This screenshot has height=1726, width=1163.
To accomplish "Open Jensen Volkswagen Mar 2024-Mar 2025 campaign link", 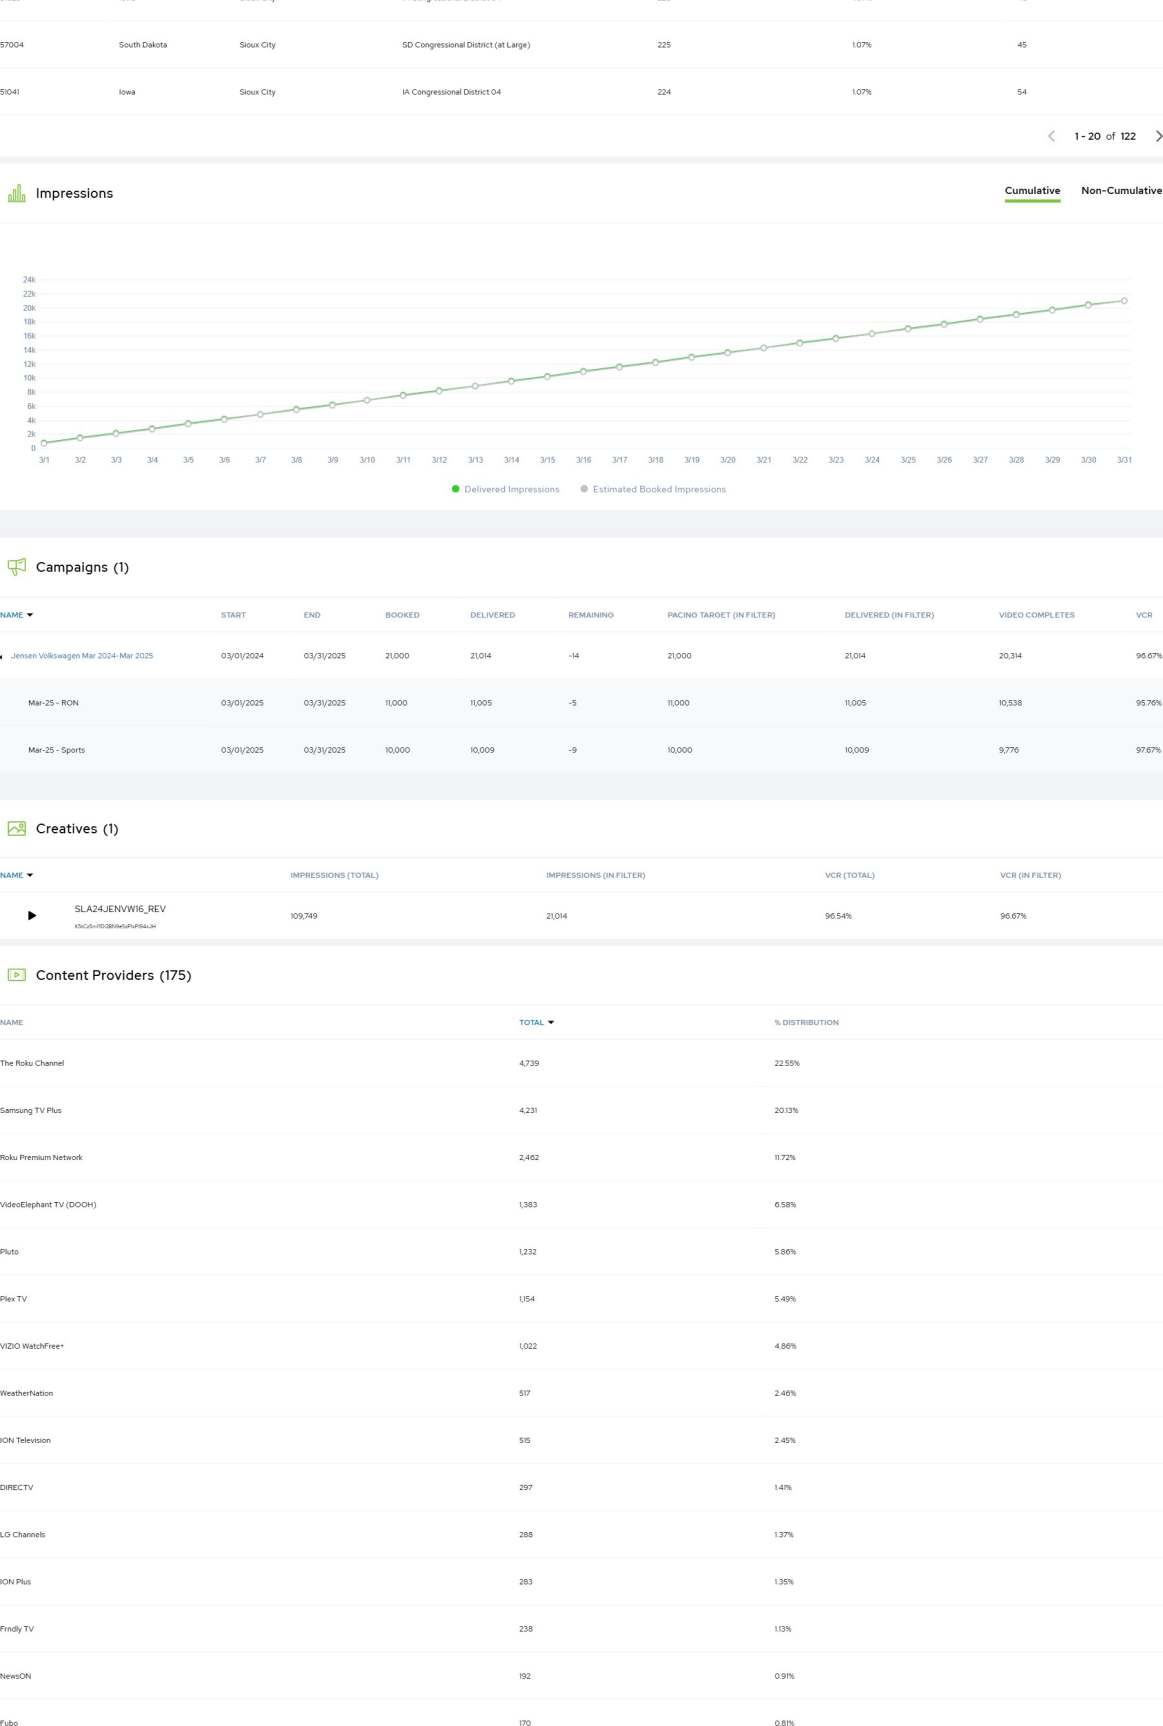I will pyautogui.click(x=82, y=656).
